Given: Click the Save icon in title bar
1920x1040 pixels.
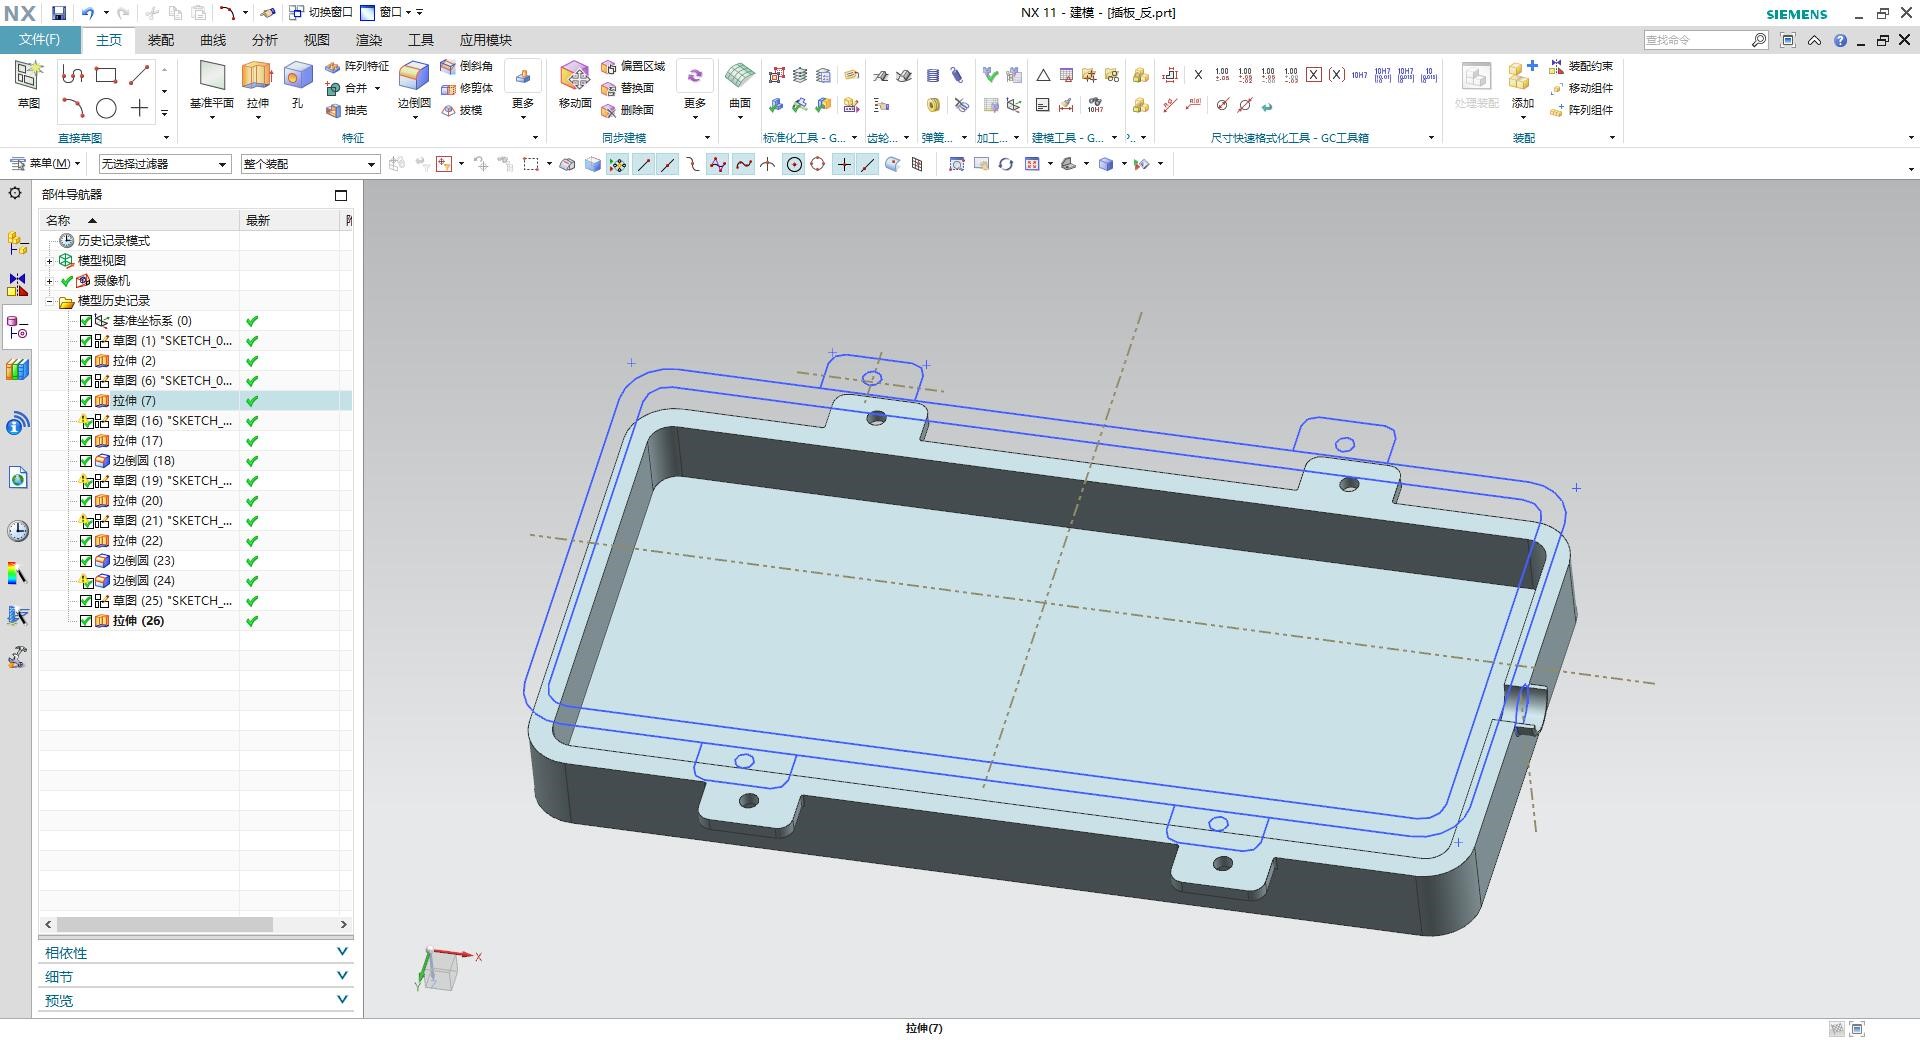Looking at the screenshot, I should click(x=58, y=13).
